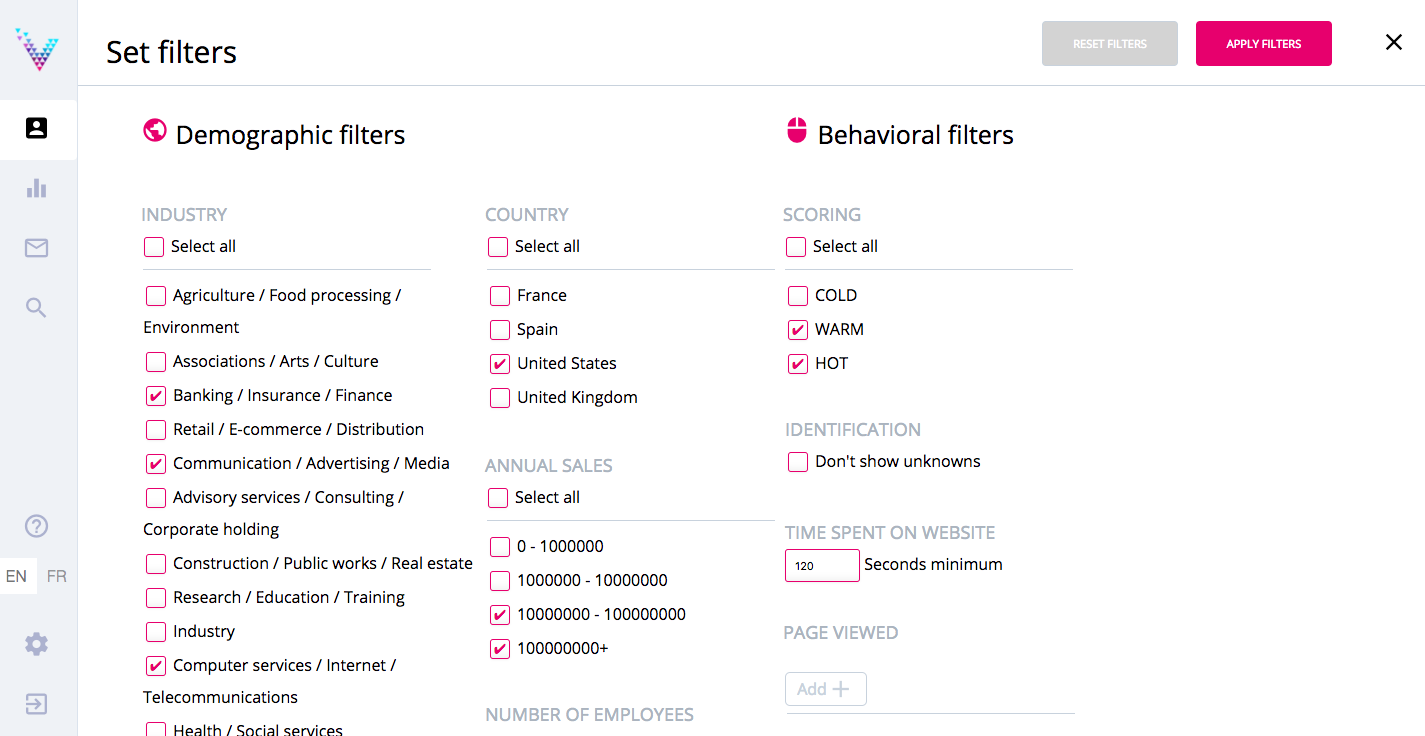Close the Set filters panel

[1393, 42]
